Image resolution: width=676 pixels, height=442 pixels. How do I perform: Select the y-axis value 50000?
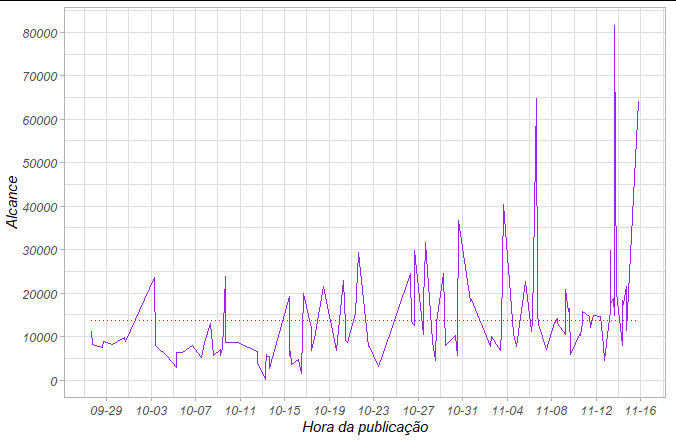[x=40, y=164]
